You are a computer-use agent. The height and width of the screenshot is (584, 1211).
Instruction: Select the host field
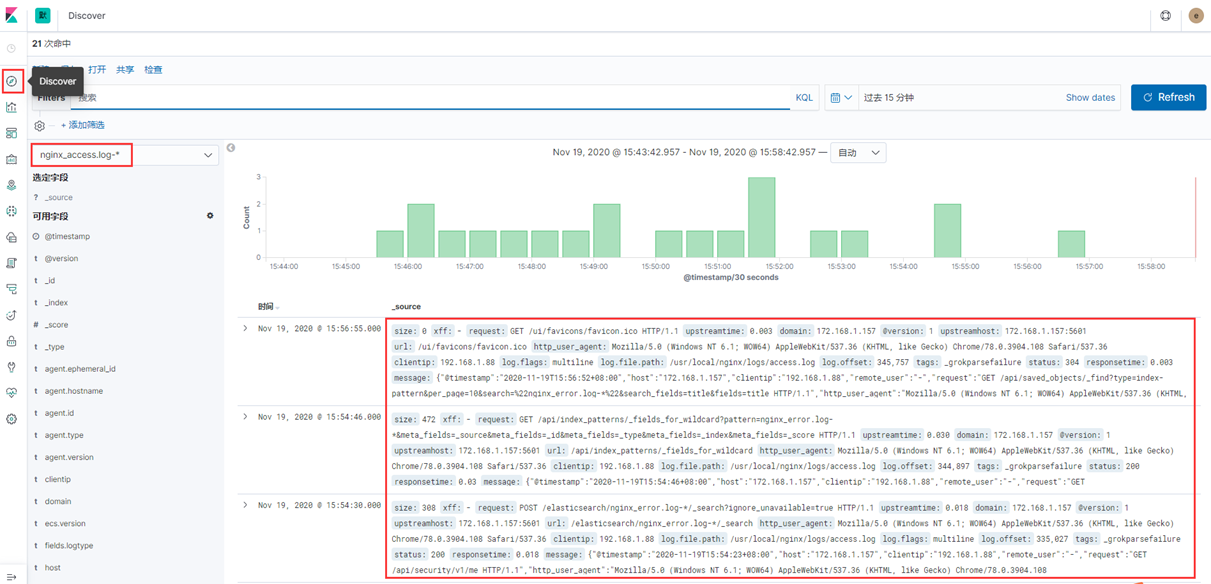pos(52,567)
